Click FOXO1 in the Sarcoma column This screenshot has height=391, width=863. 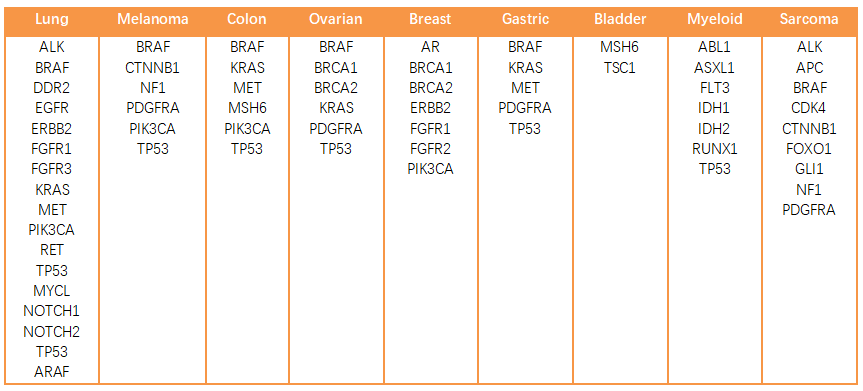pyautogui.click(x=809, y=149)
